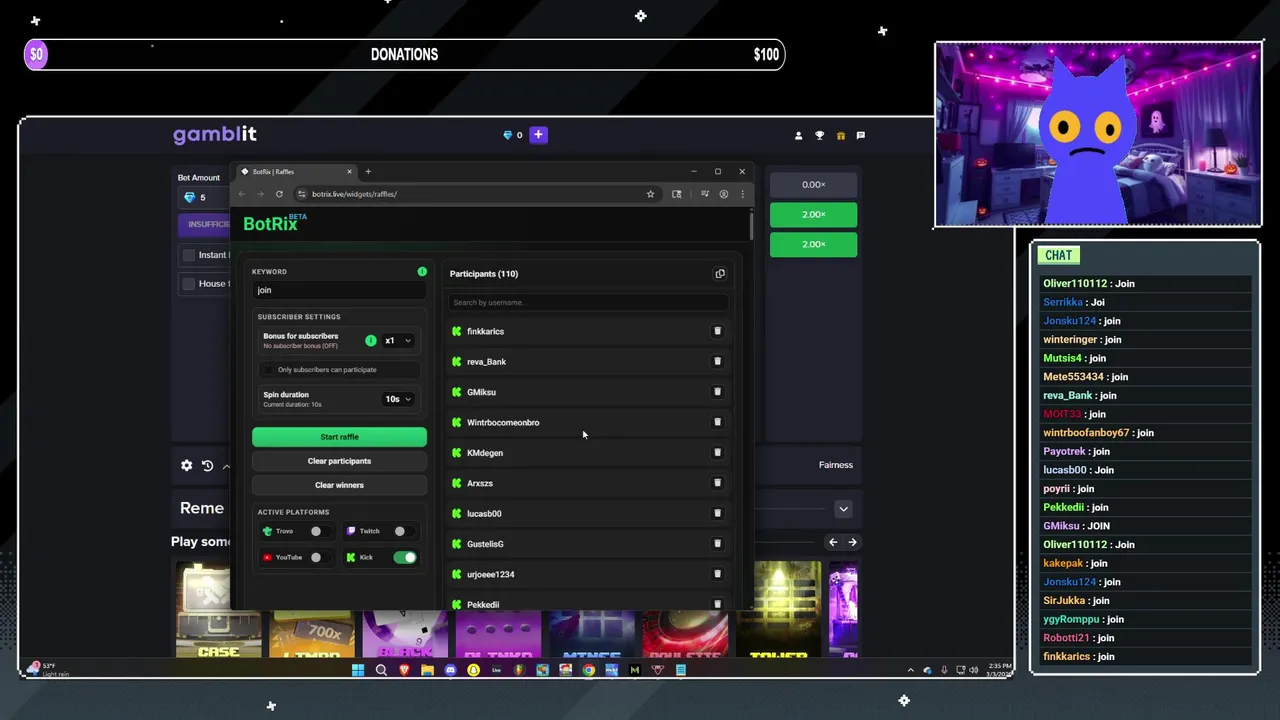The width and height of the screenshot is (1280, 720).
Task: Tick the Instant checkbox in gamblit
Action: 188,255
